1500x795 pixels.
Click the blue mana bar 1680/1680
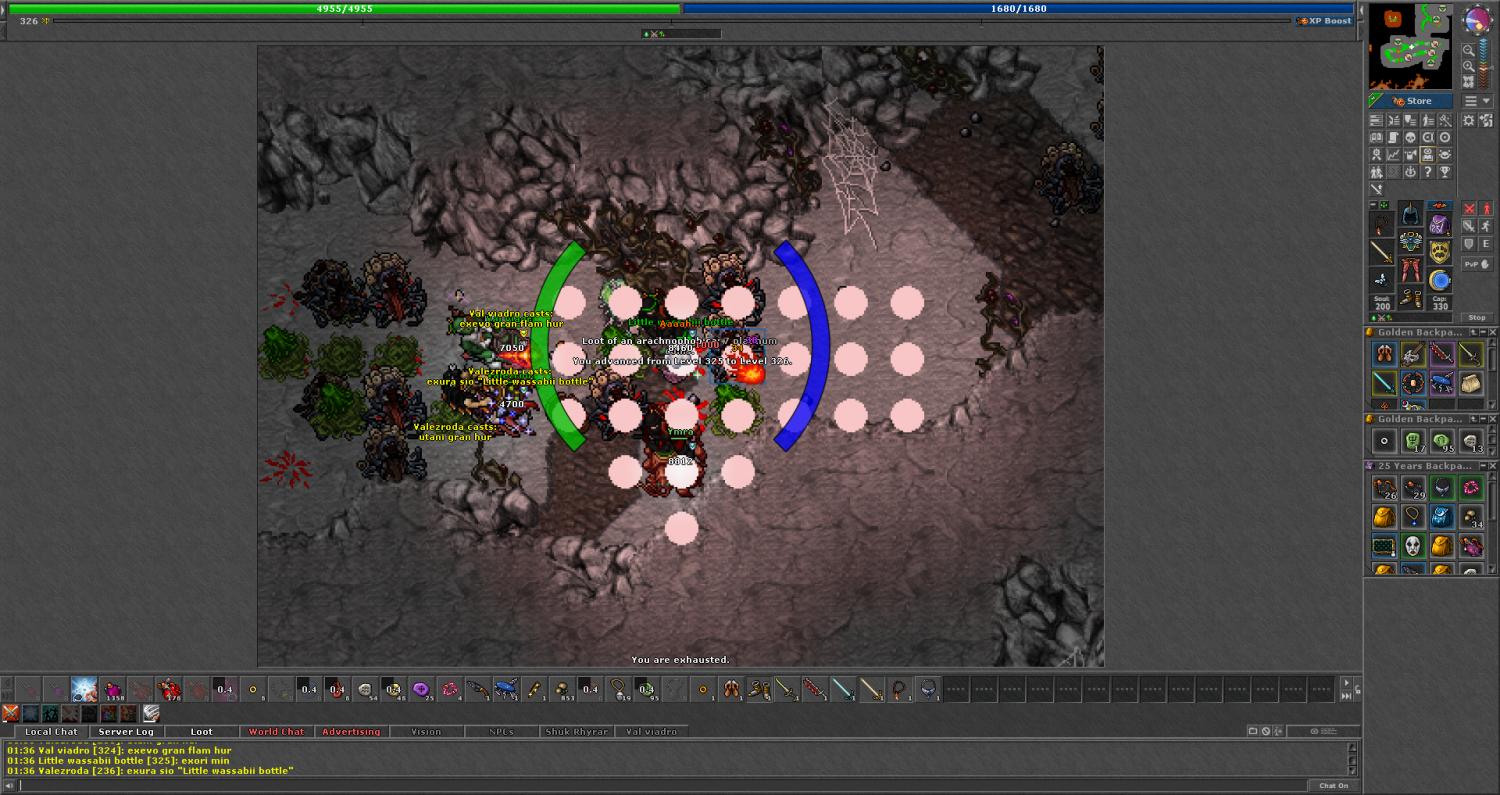point(1018,9)
